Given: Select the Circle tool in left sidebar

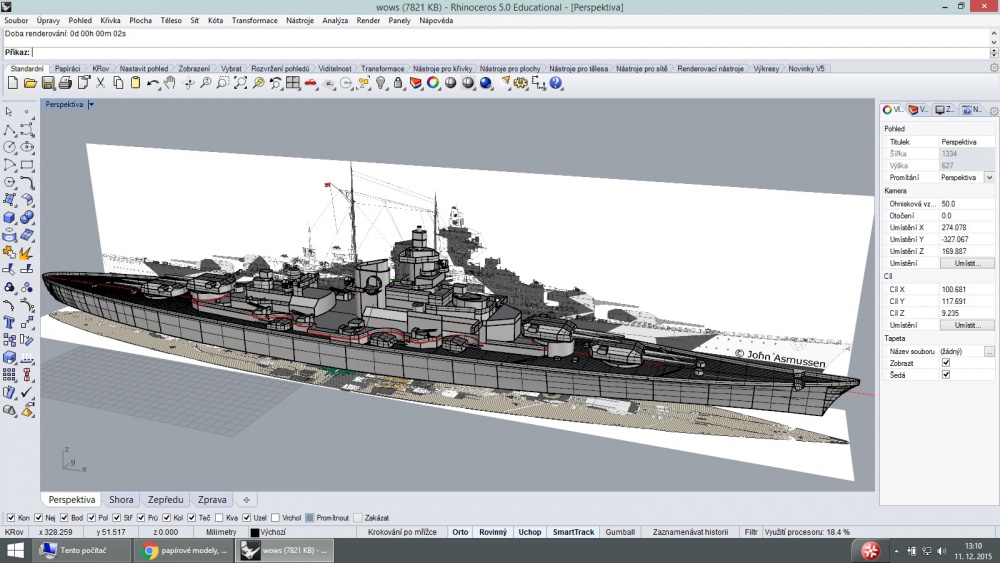Looking at the screenshot, I should pos(9,147).
